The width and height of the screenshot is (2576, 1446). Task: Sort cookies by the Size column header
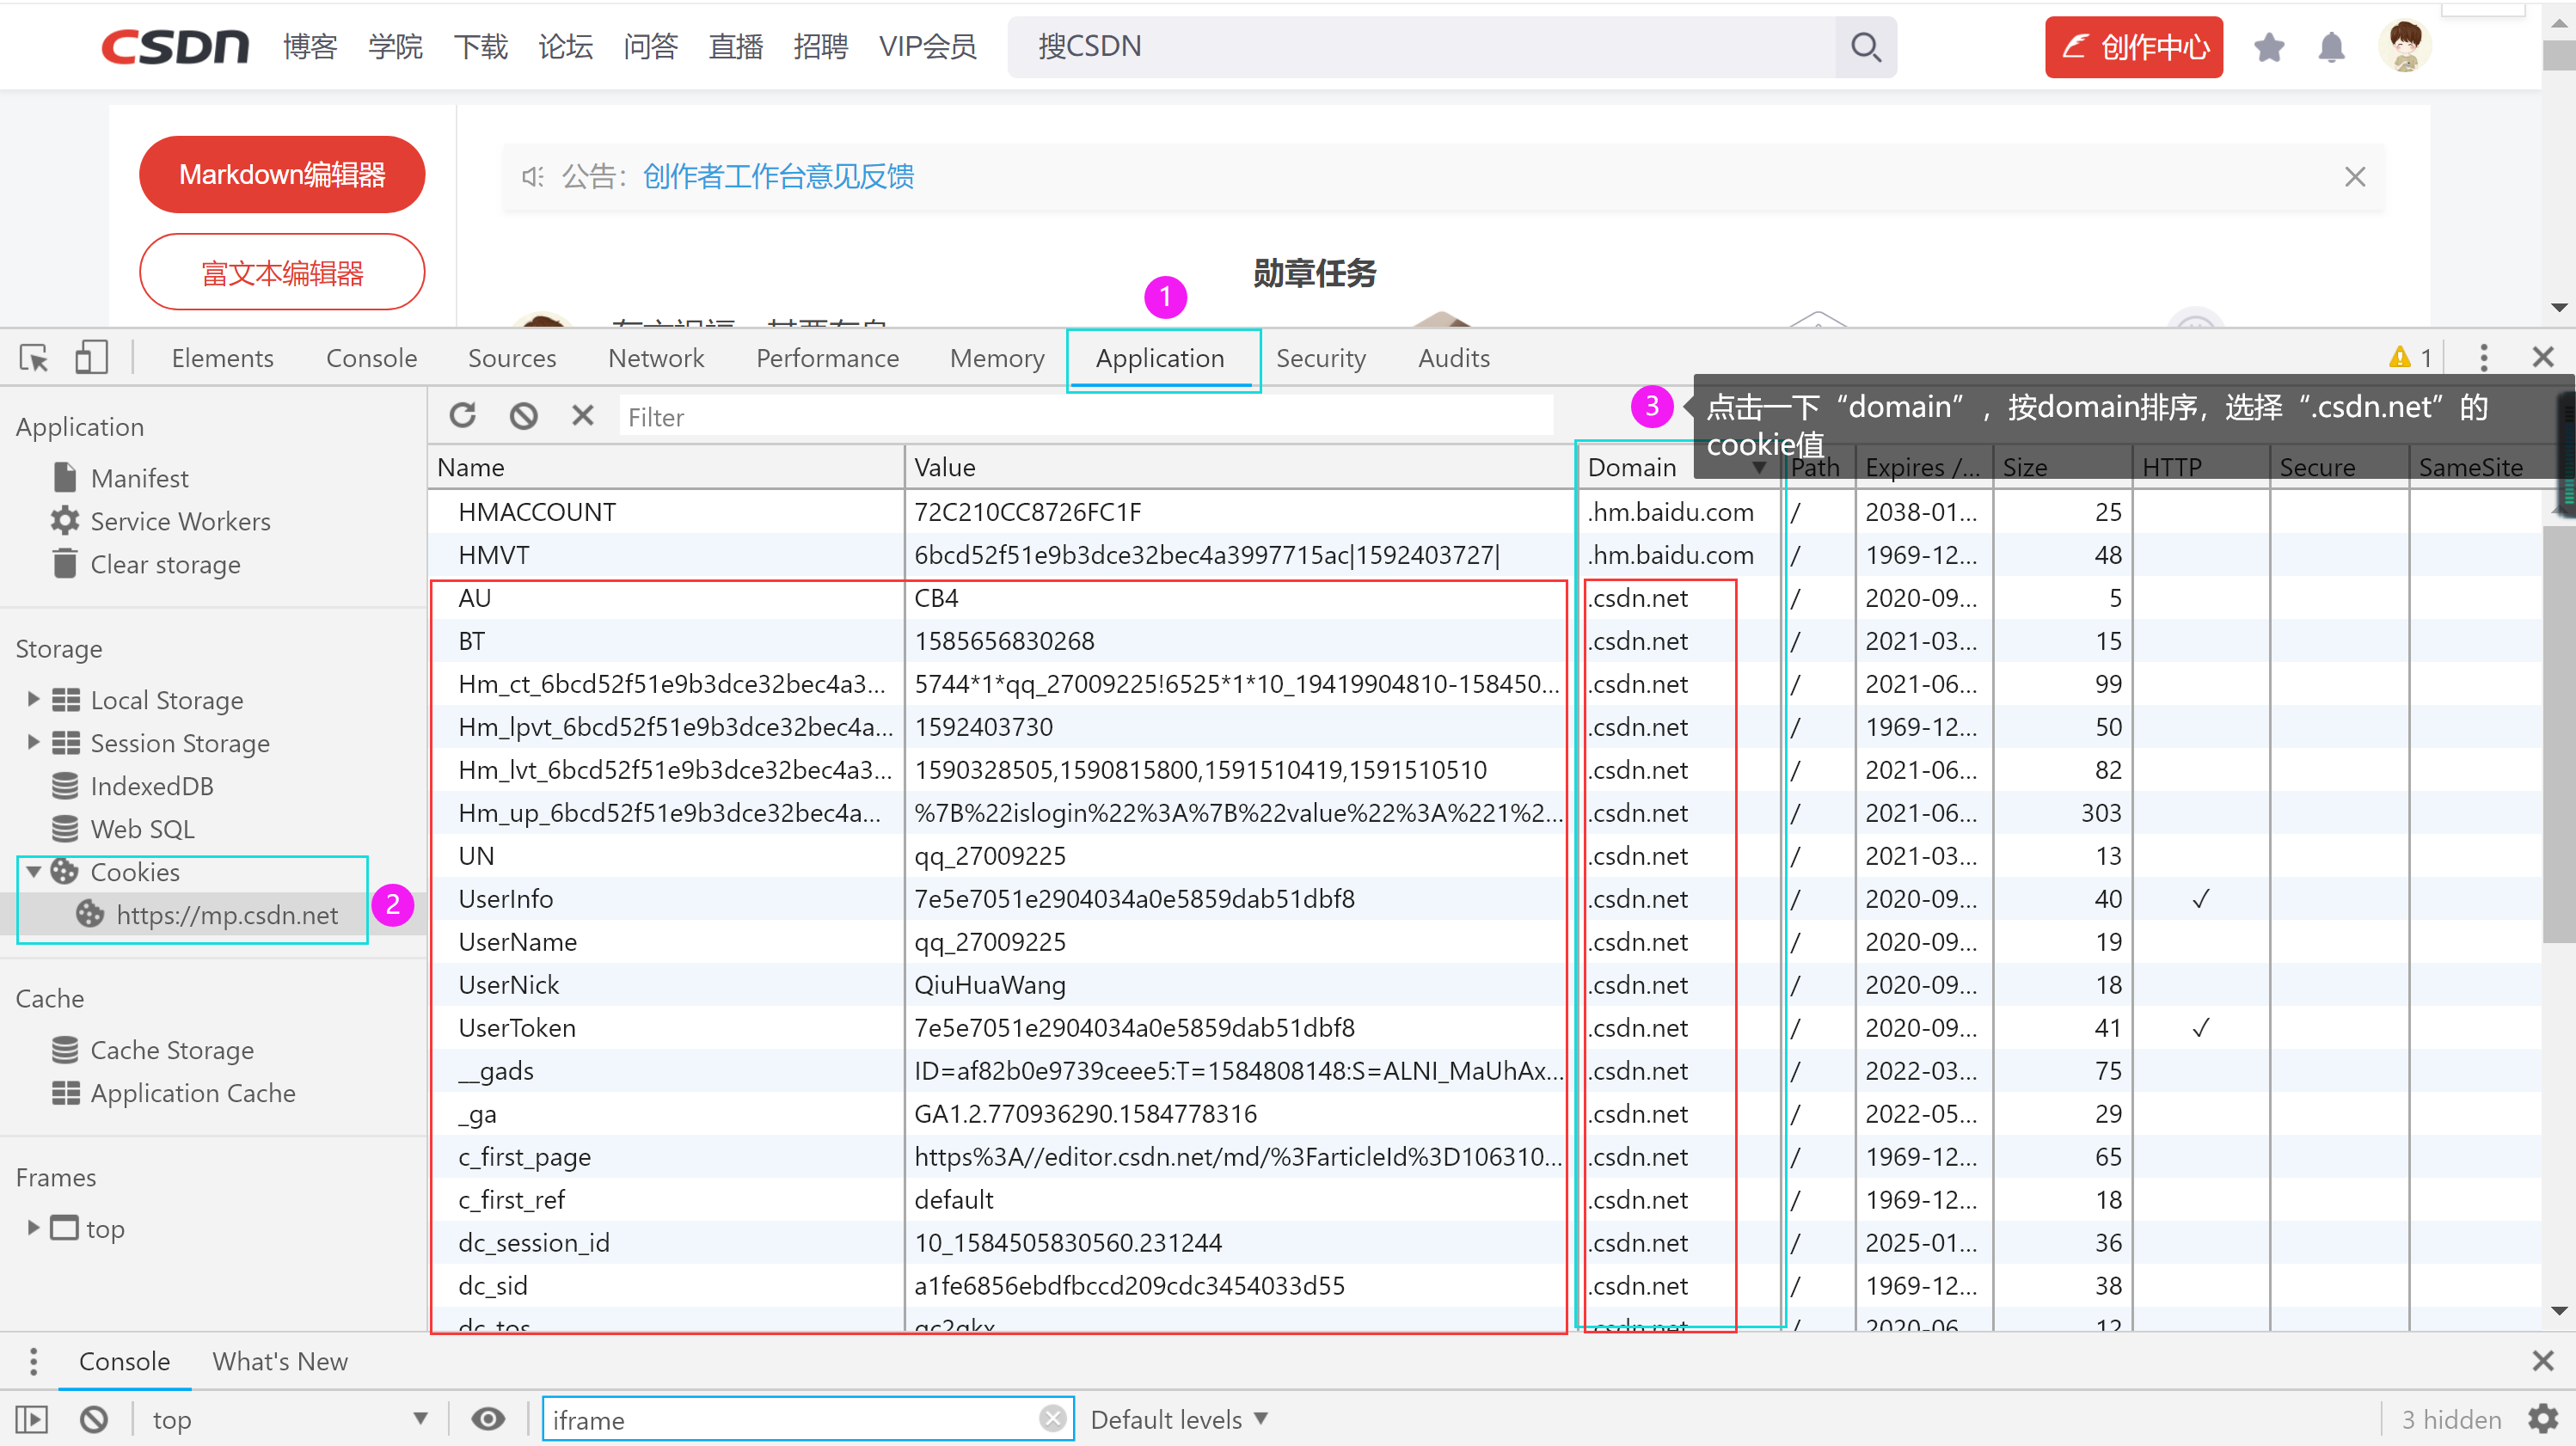click(2060, 467)
